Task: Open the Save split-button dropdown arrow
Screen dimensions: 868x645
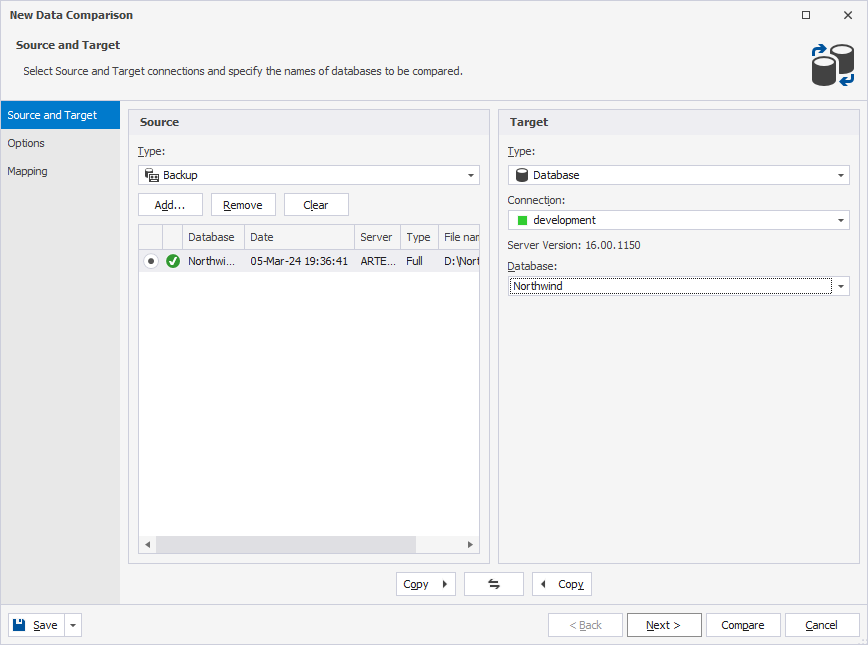Action: point(71,624)
